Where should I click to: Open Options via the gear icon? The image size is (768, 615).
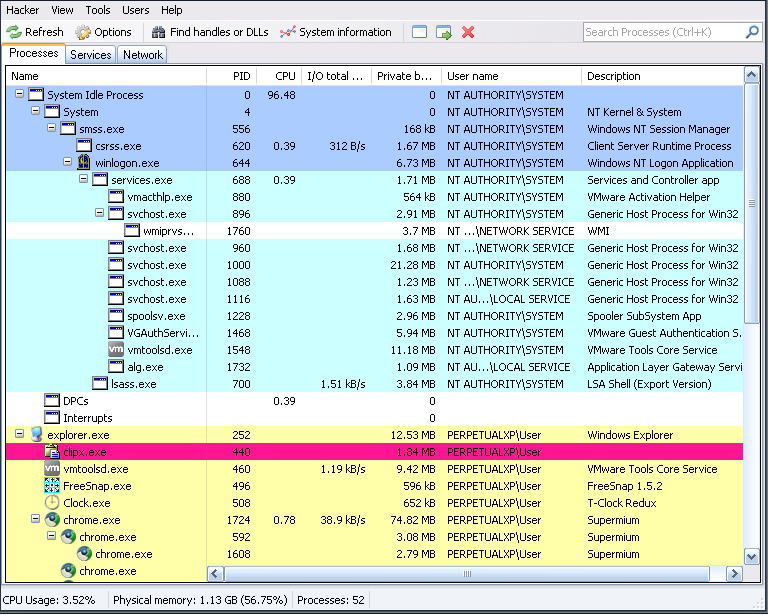click(83, 32)
